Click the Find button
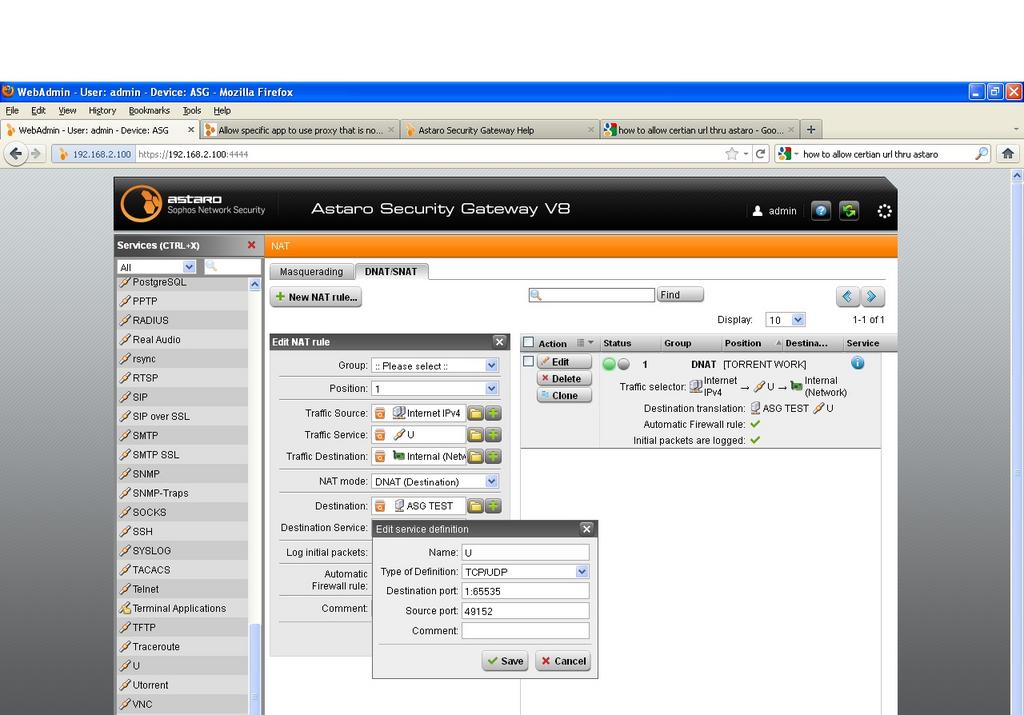 (x=680, y=294)
